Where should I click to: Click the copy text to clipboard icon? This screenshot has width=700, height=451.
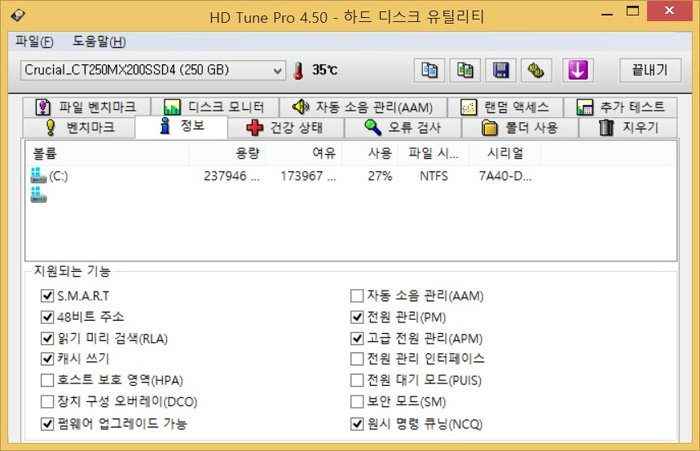click(429, 70)
